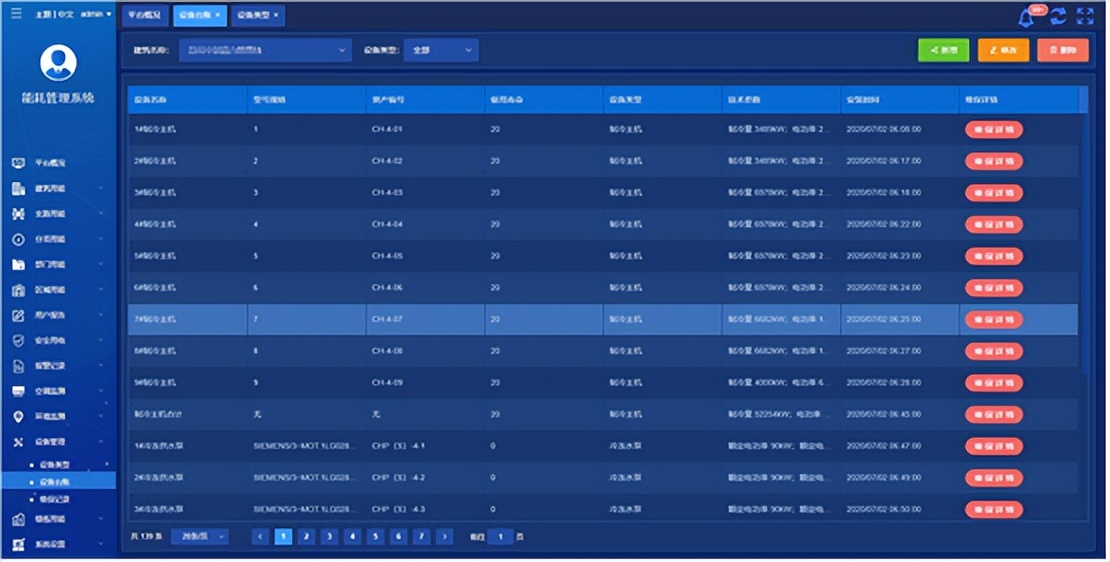
Task: Click the green Add (新增) button
Action: 943,50
